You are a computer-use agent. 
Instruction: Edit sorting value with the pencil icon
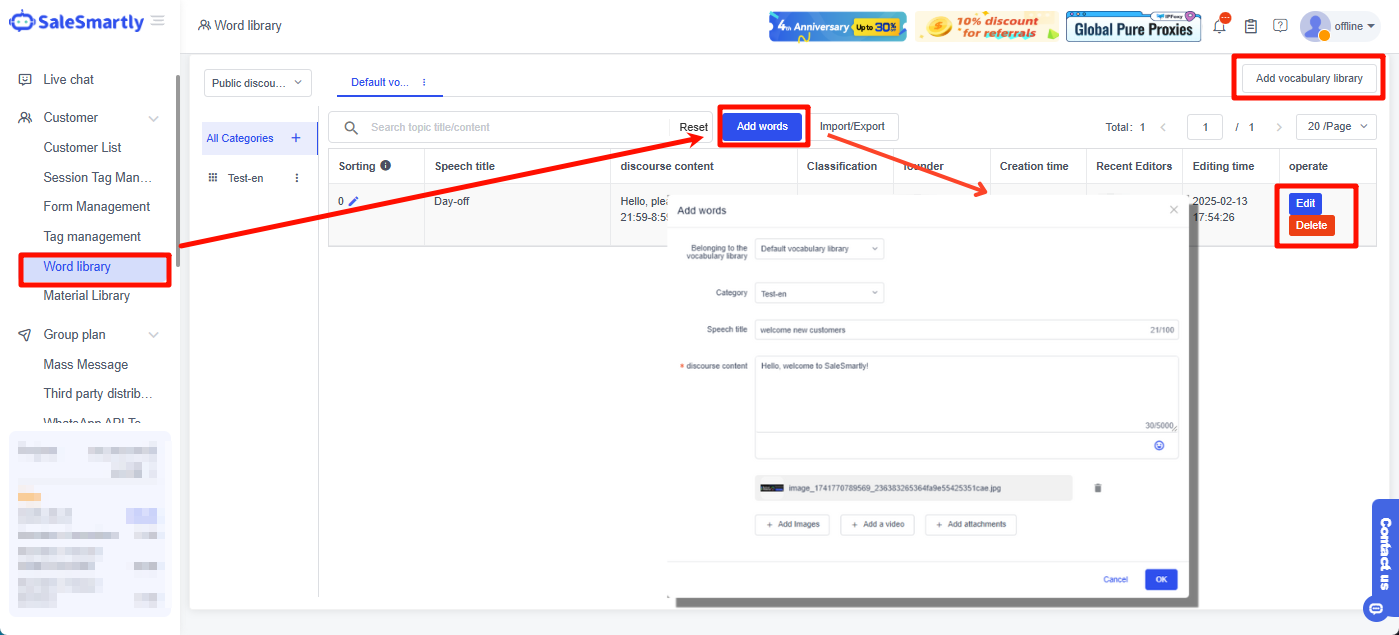[x=353, y=201]
